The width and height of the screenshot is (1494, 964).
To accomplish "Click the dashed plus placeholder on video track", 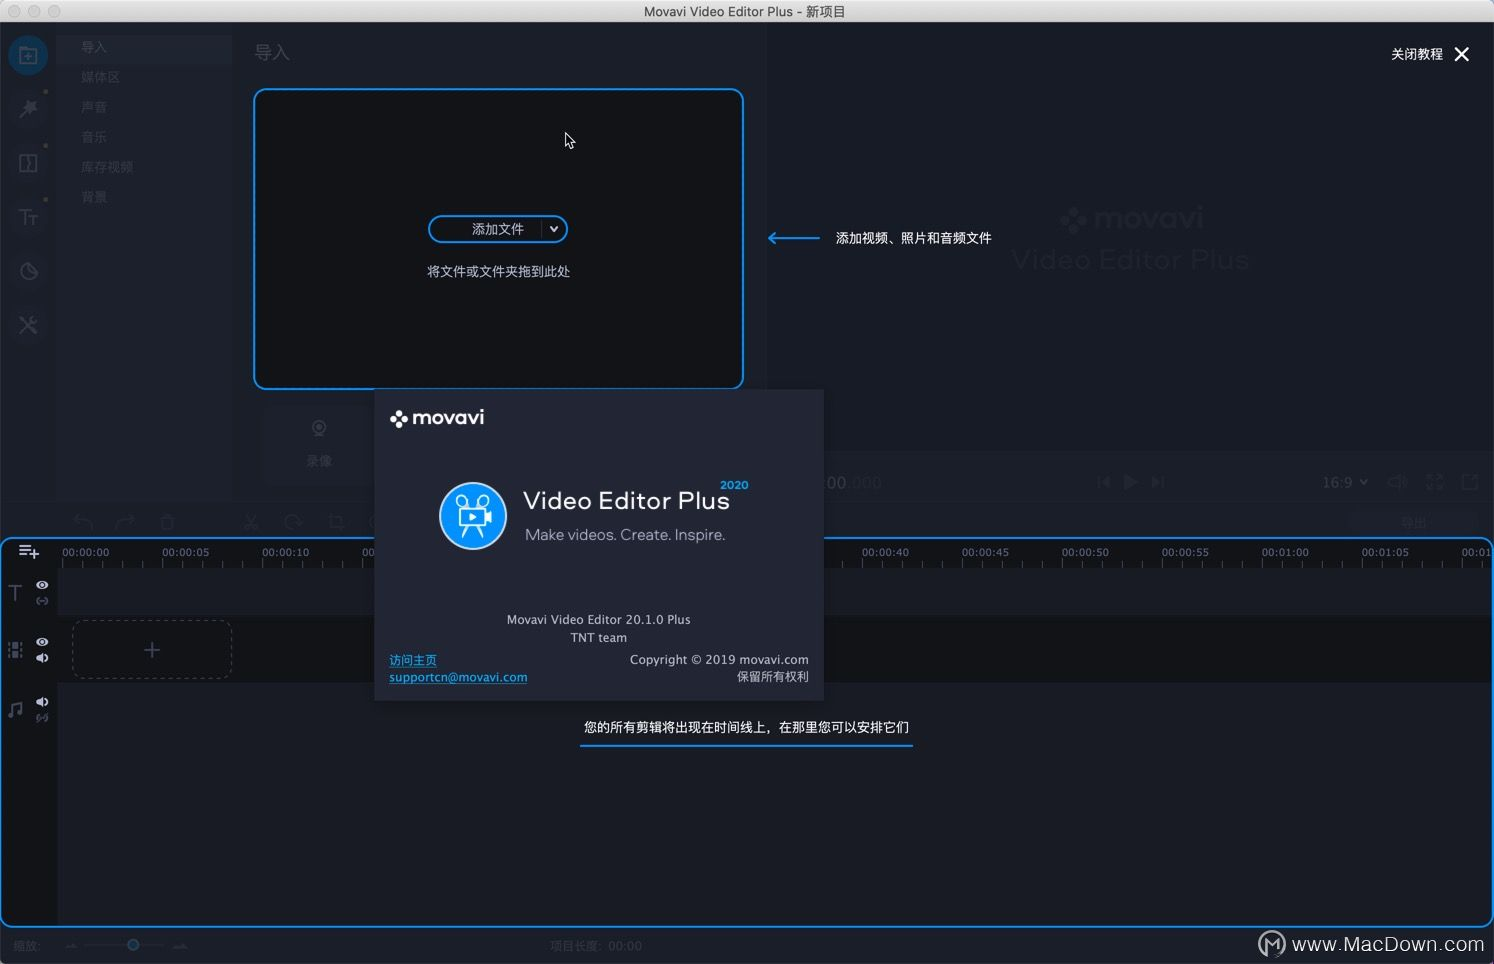I will tap(152, 650).
